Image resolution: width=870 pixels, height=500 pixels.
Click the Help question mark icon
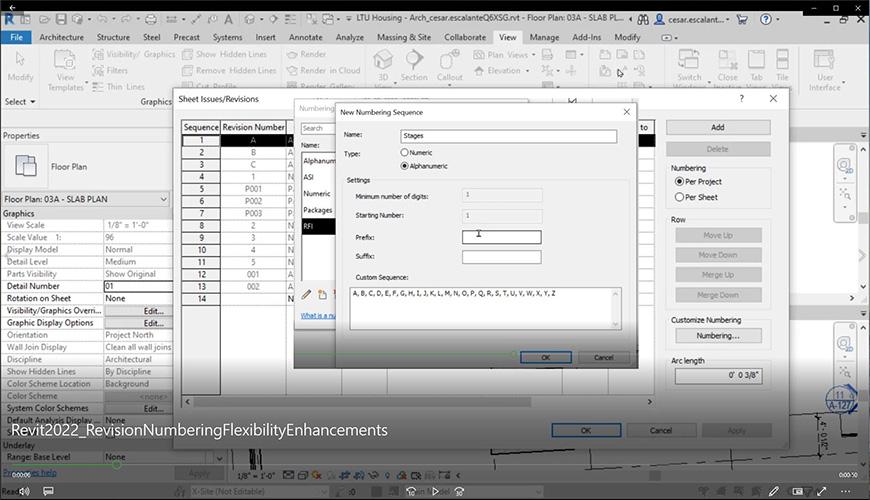click(x=766, y=19)
